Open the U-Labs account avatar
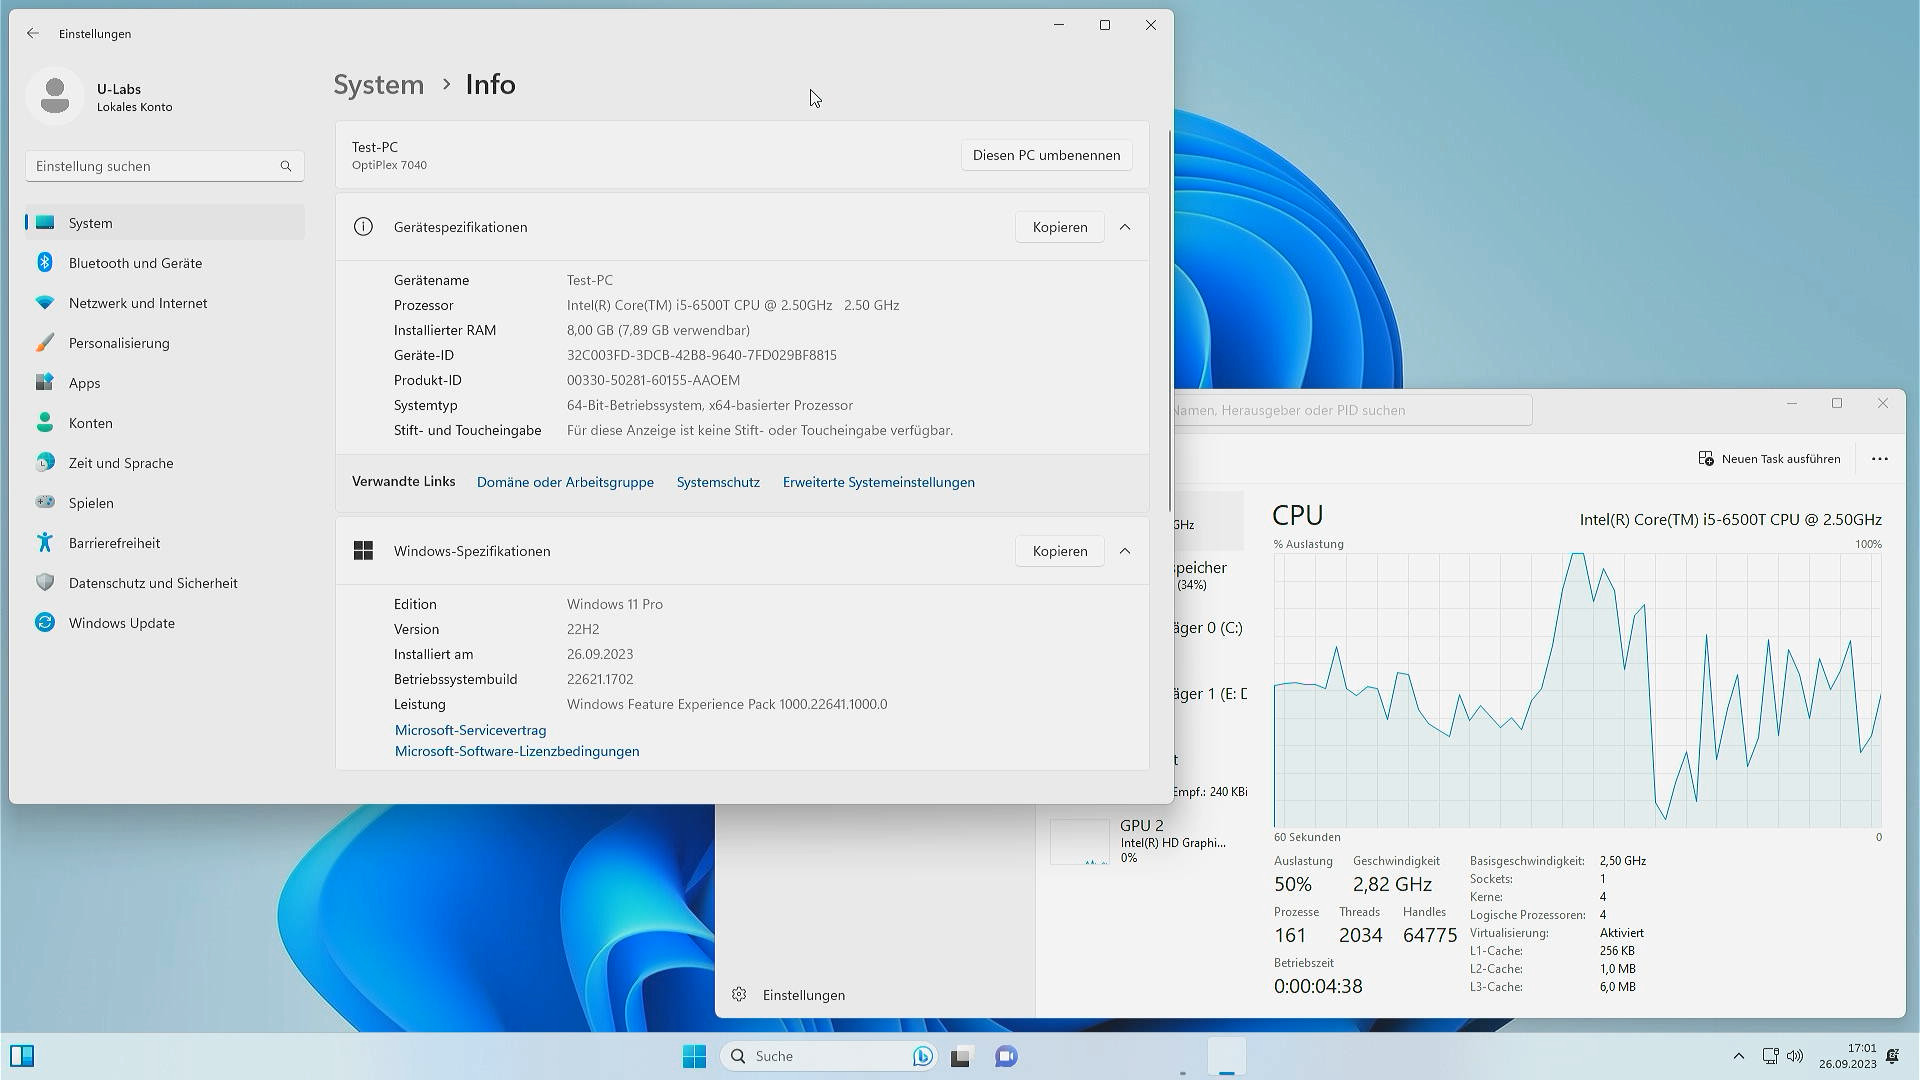 click(55, 97)
